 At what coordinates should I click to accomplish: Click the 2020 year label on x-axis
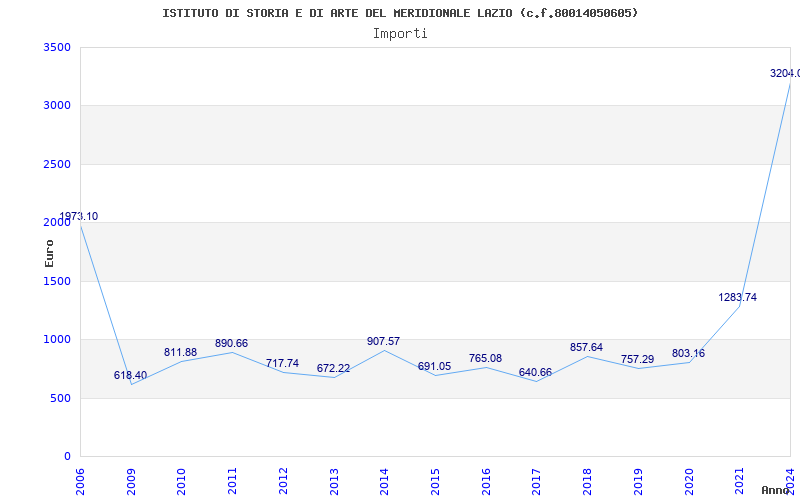(x=689, y=482)
